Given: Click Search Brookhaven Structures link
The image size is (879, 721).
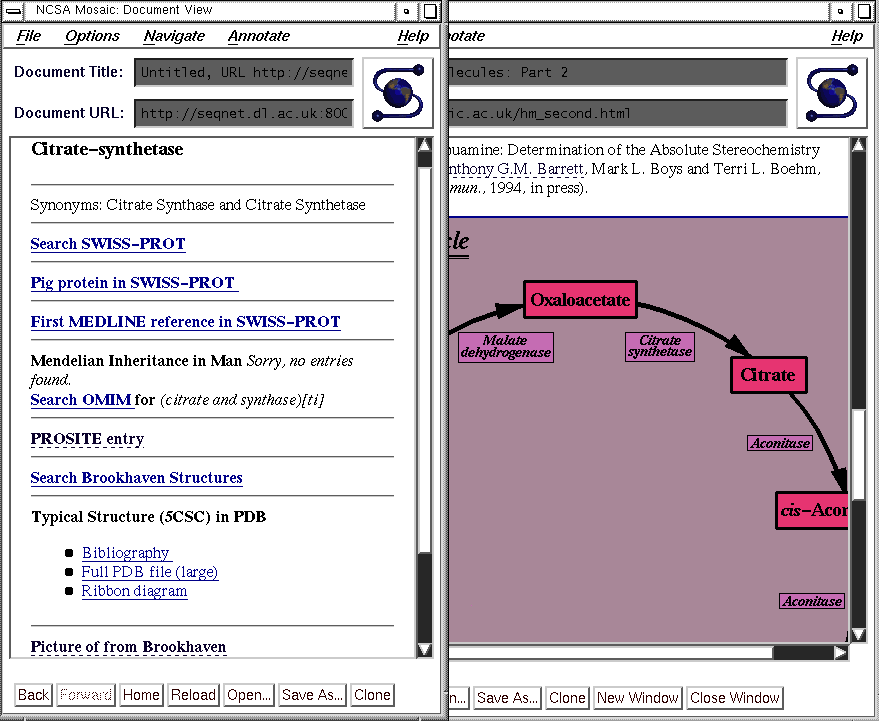Looking at the screenshot, I should (x=136, y=478).
